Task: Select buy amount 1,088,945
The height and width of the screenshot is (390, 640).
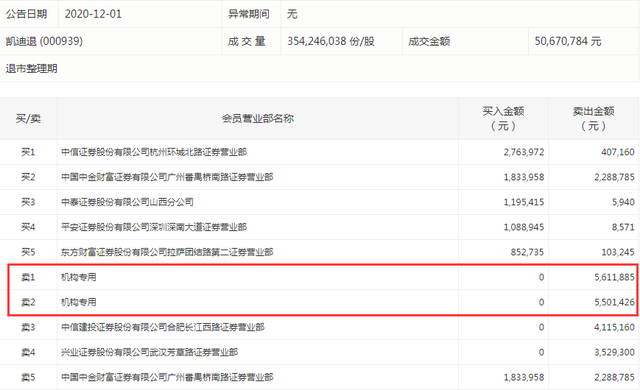Action: (524, 227)
